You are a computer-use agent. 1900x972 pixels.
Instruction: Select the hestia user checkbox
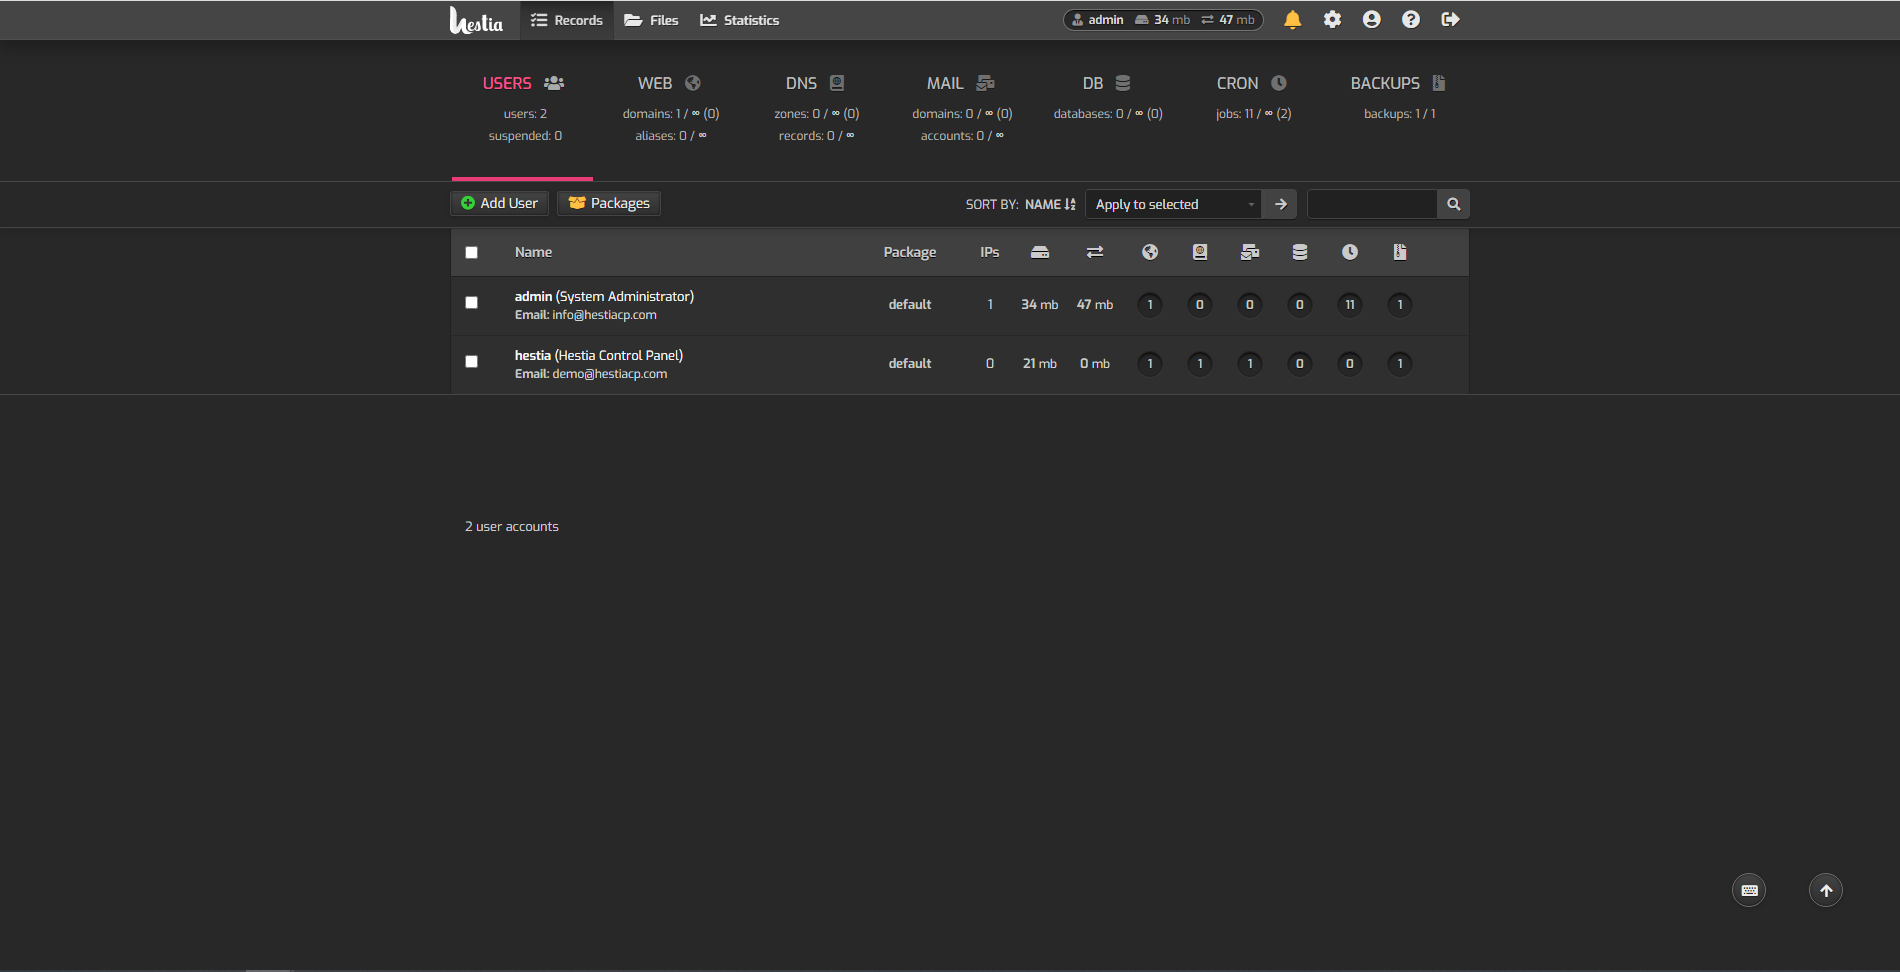click(471, 361)
